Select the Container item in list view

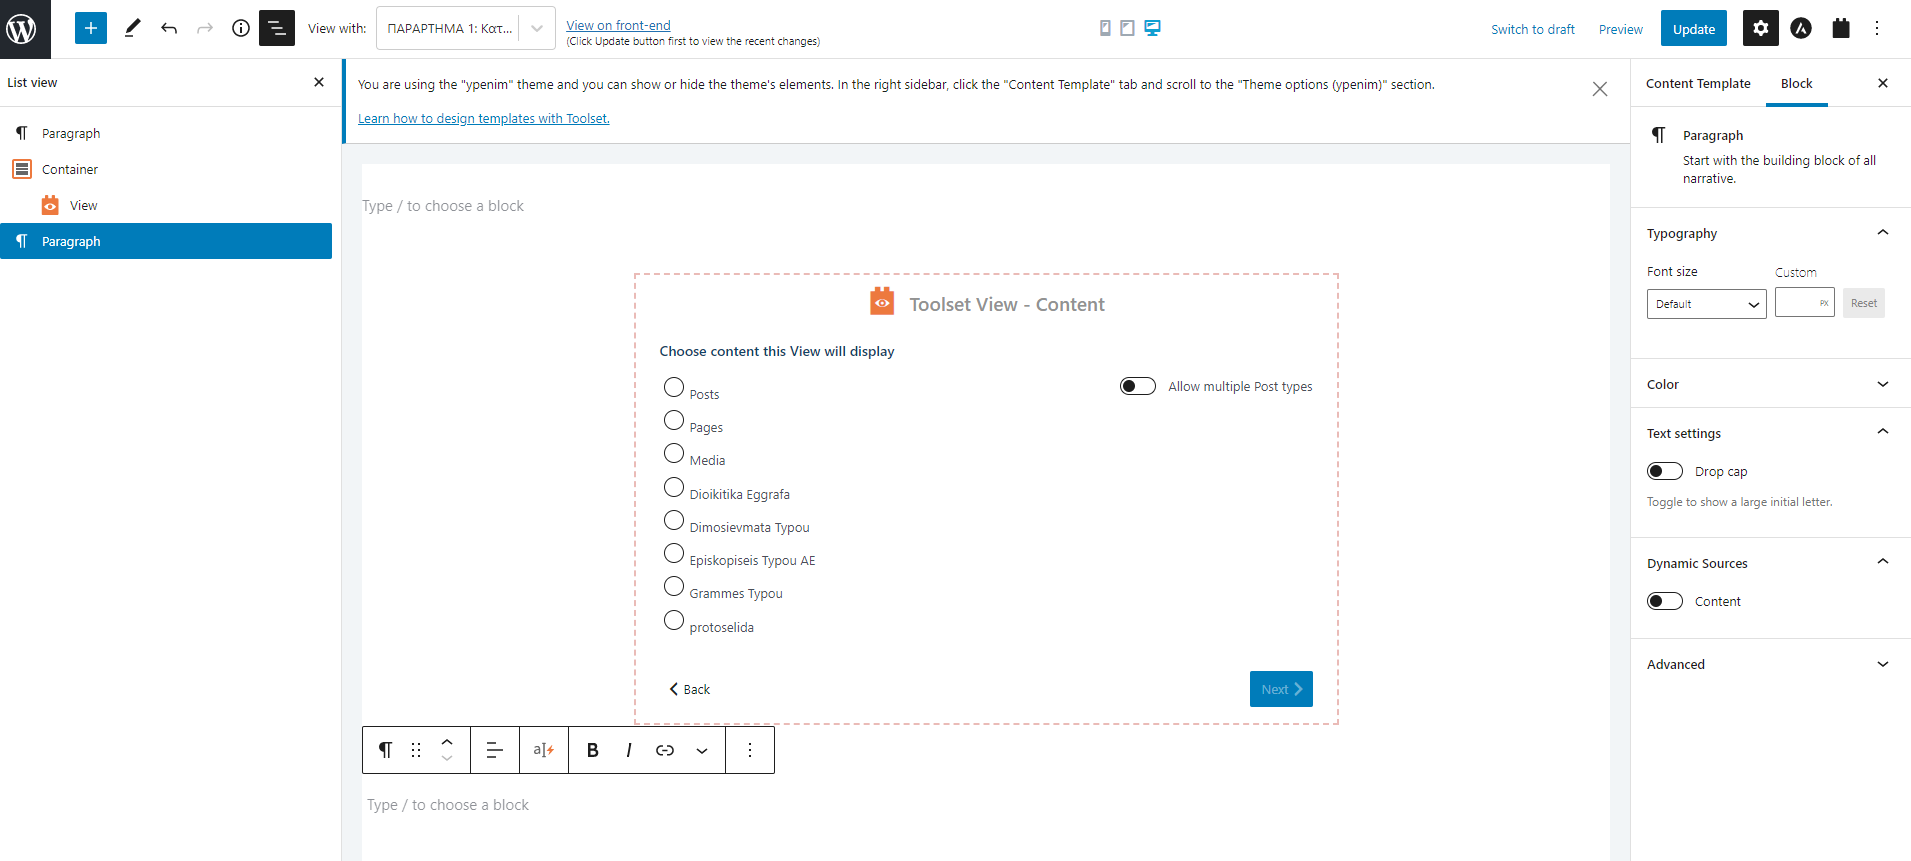[70, 170]
